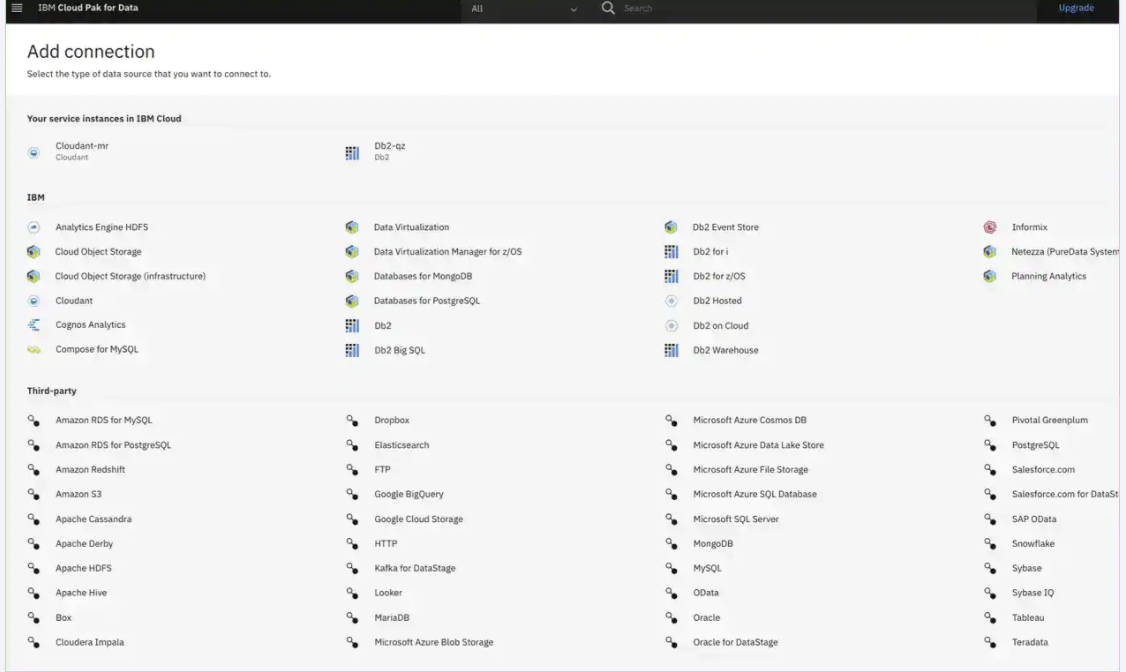Click the Snowflake connection label

click(x=1033, y=543)
